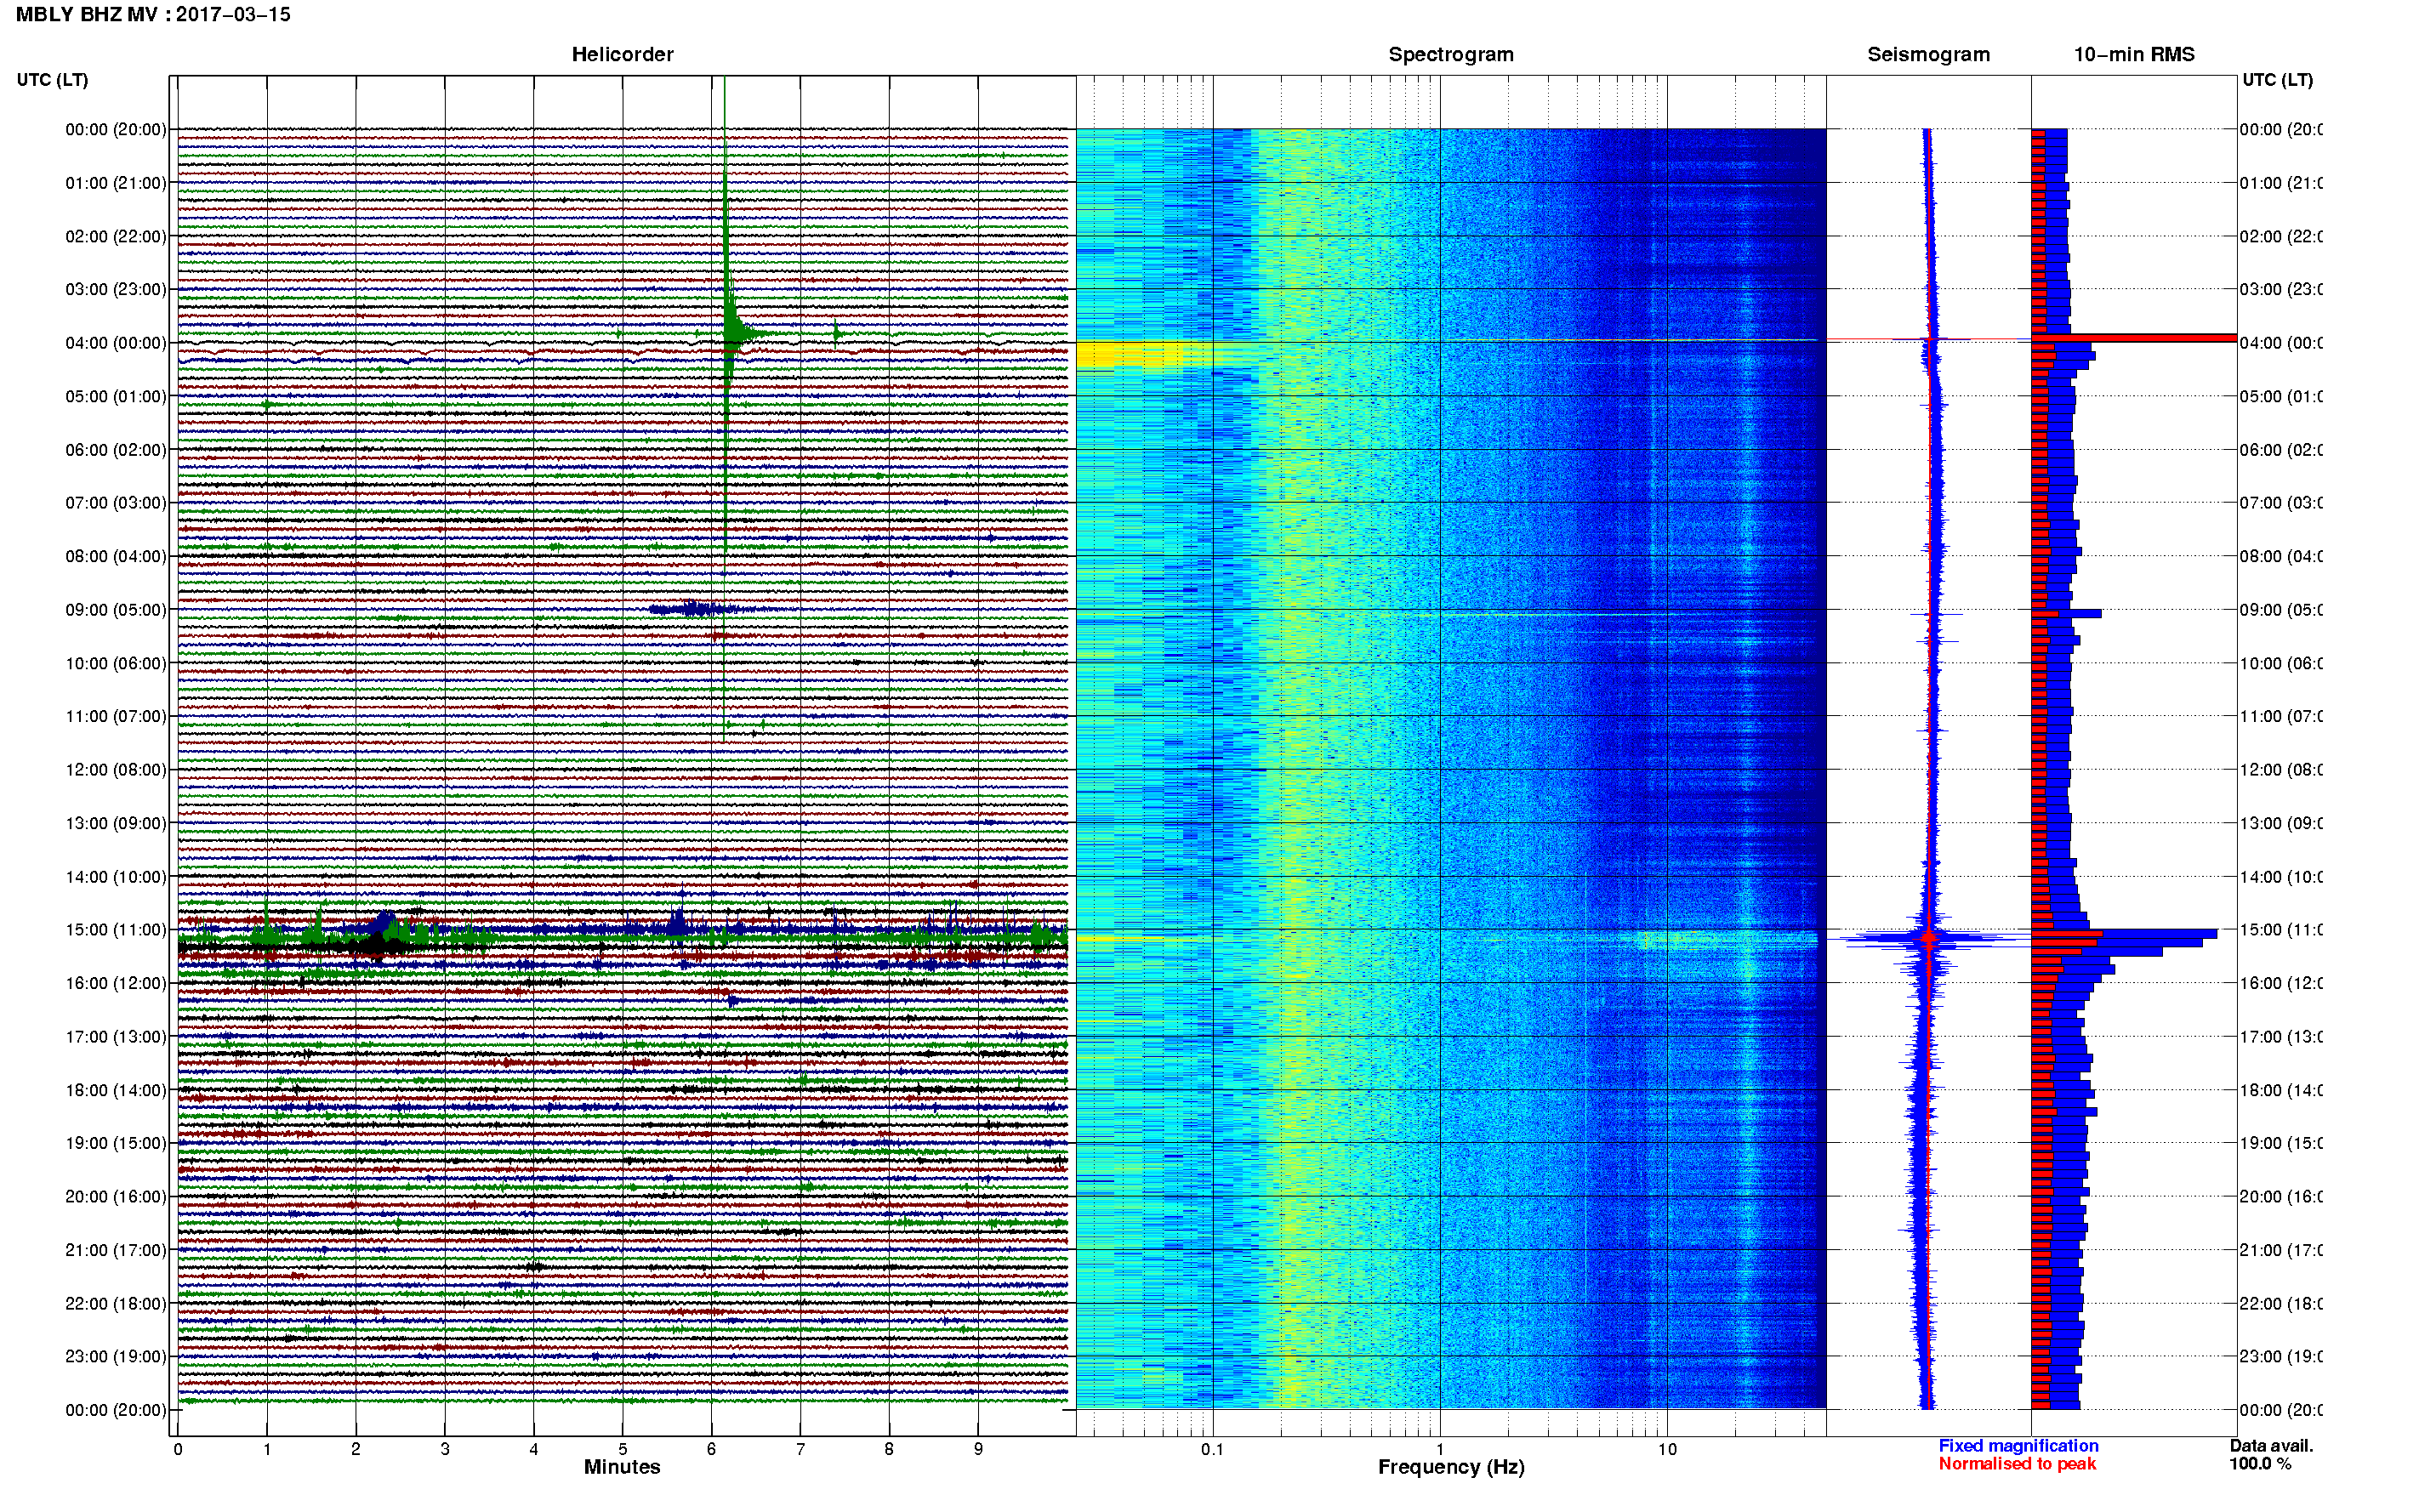2419x1512 pixels.
Task: Pick 13:00 (09:00) on the Helicorder time axis
Action: click(116, 824)
